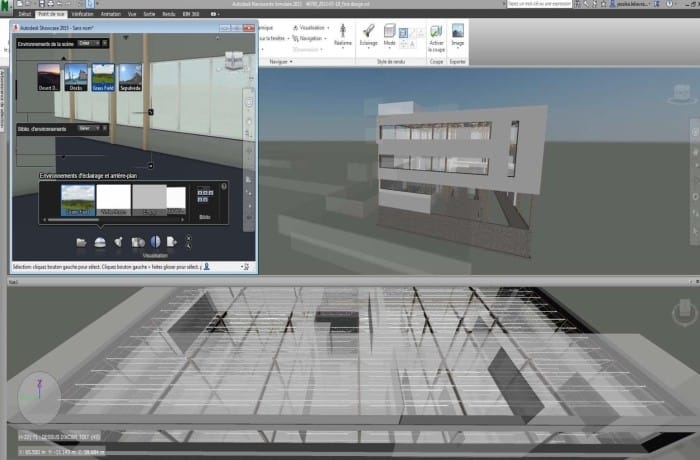Image resolution: width=700 pixels, height=460 pixels.
Task: Click the Activer la coupe sectioning button
Action: coord(436,39)
